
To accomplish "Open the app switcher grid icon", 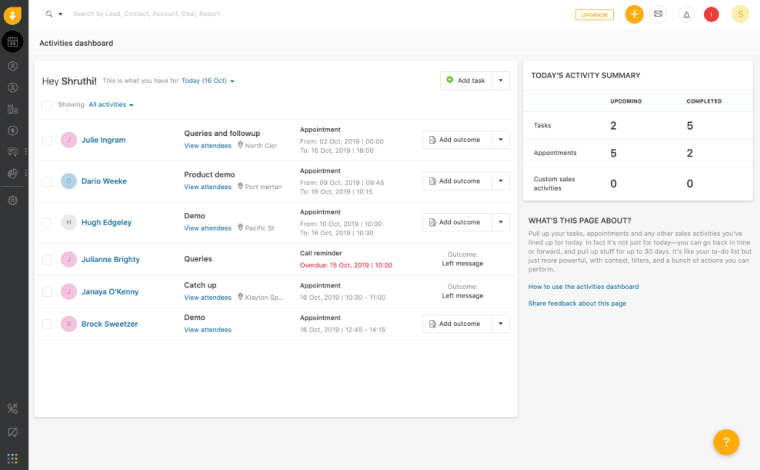I will point(13,458).
